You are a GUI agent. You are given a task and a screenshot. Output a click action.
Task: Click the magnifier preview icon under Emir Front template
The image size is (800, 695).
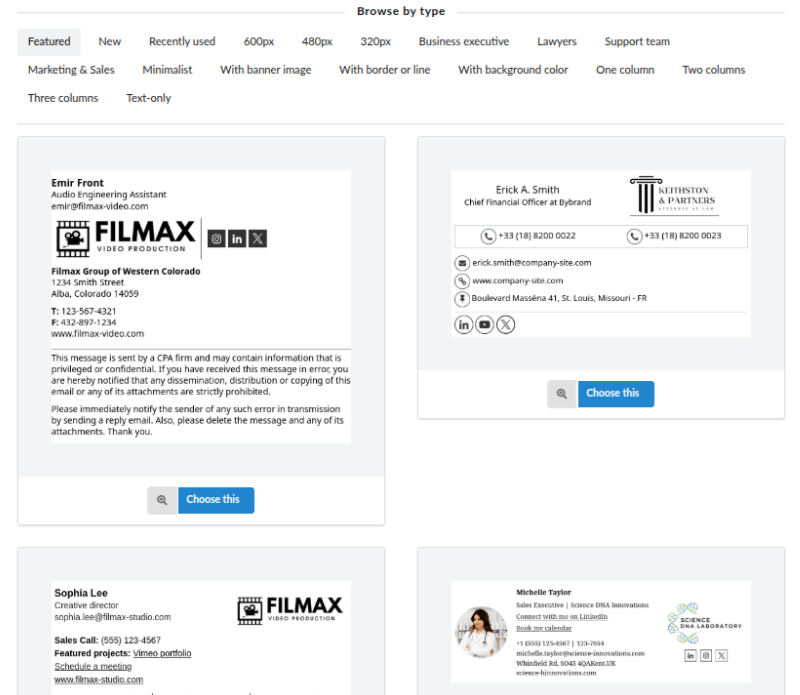(x=162, y=500)
